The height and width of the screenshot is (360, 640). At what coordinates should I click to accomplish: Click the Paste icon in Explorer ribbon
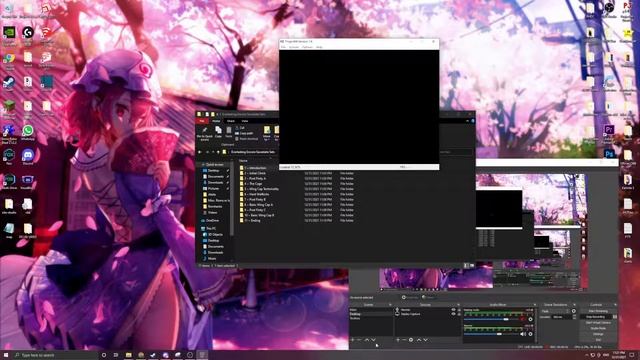click(229, 132)
